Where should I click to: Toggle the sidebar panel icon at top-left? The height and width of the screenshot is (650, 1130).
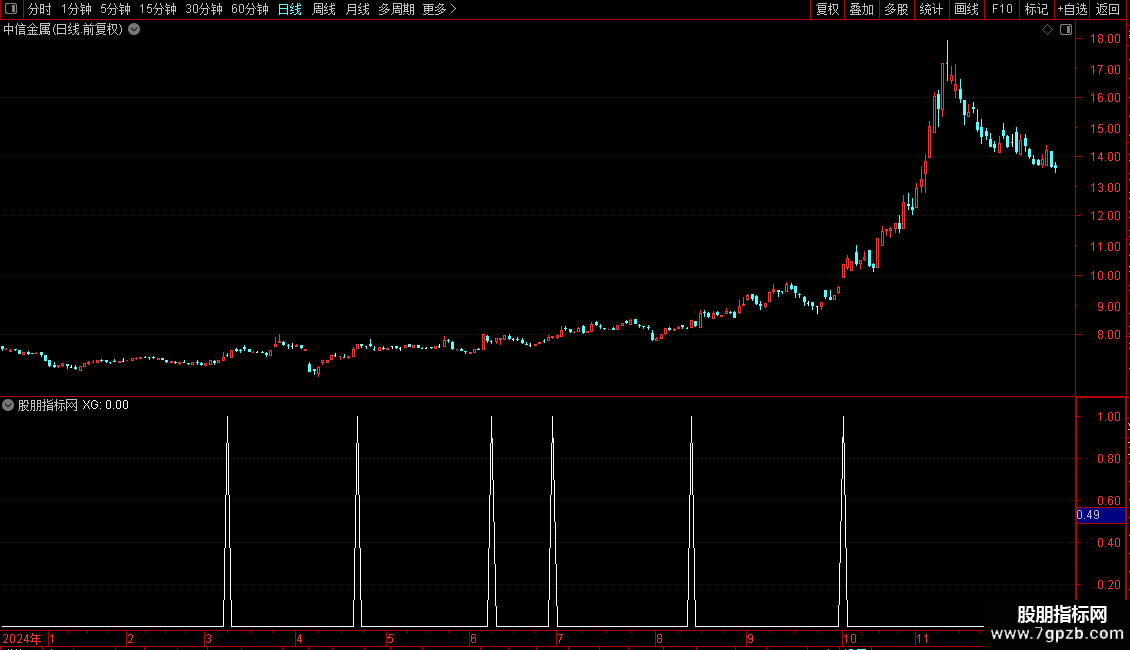coord(11,9)
